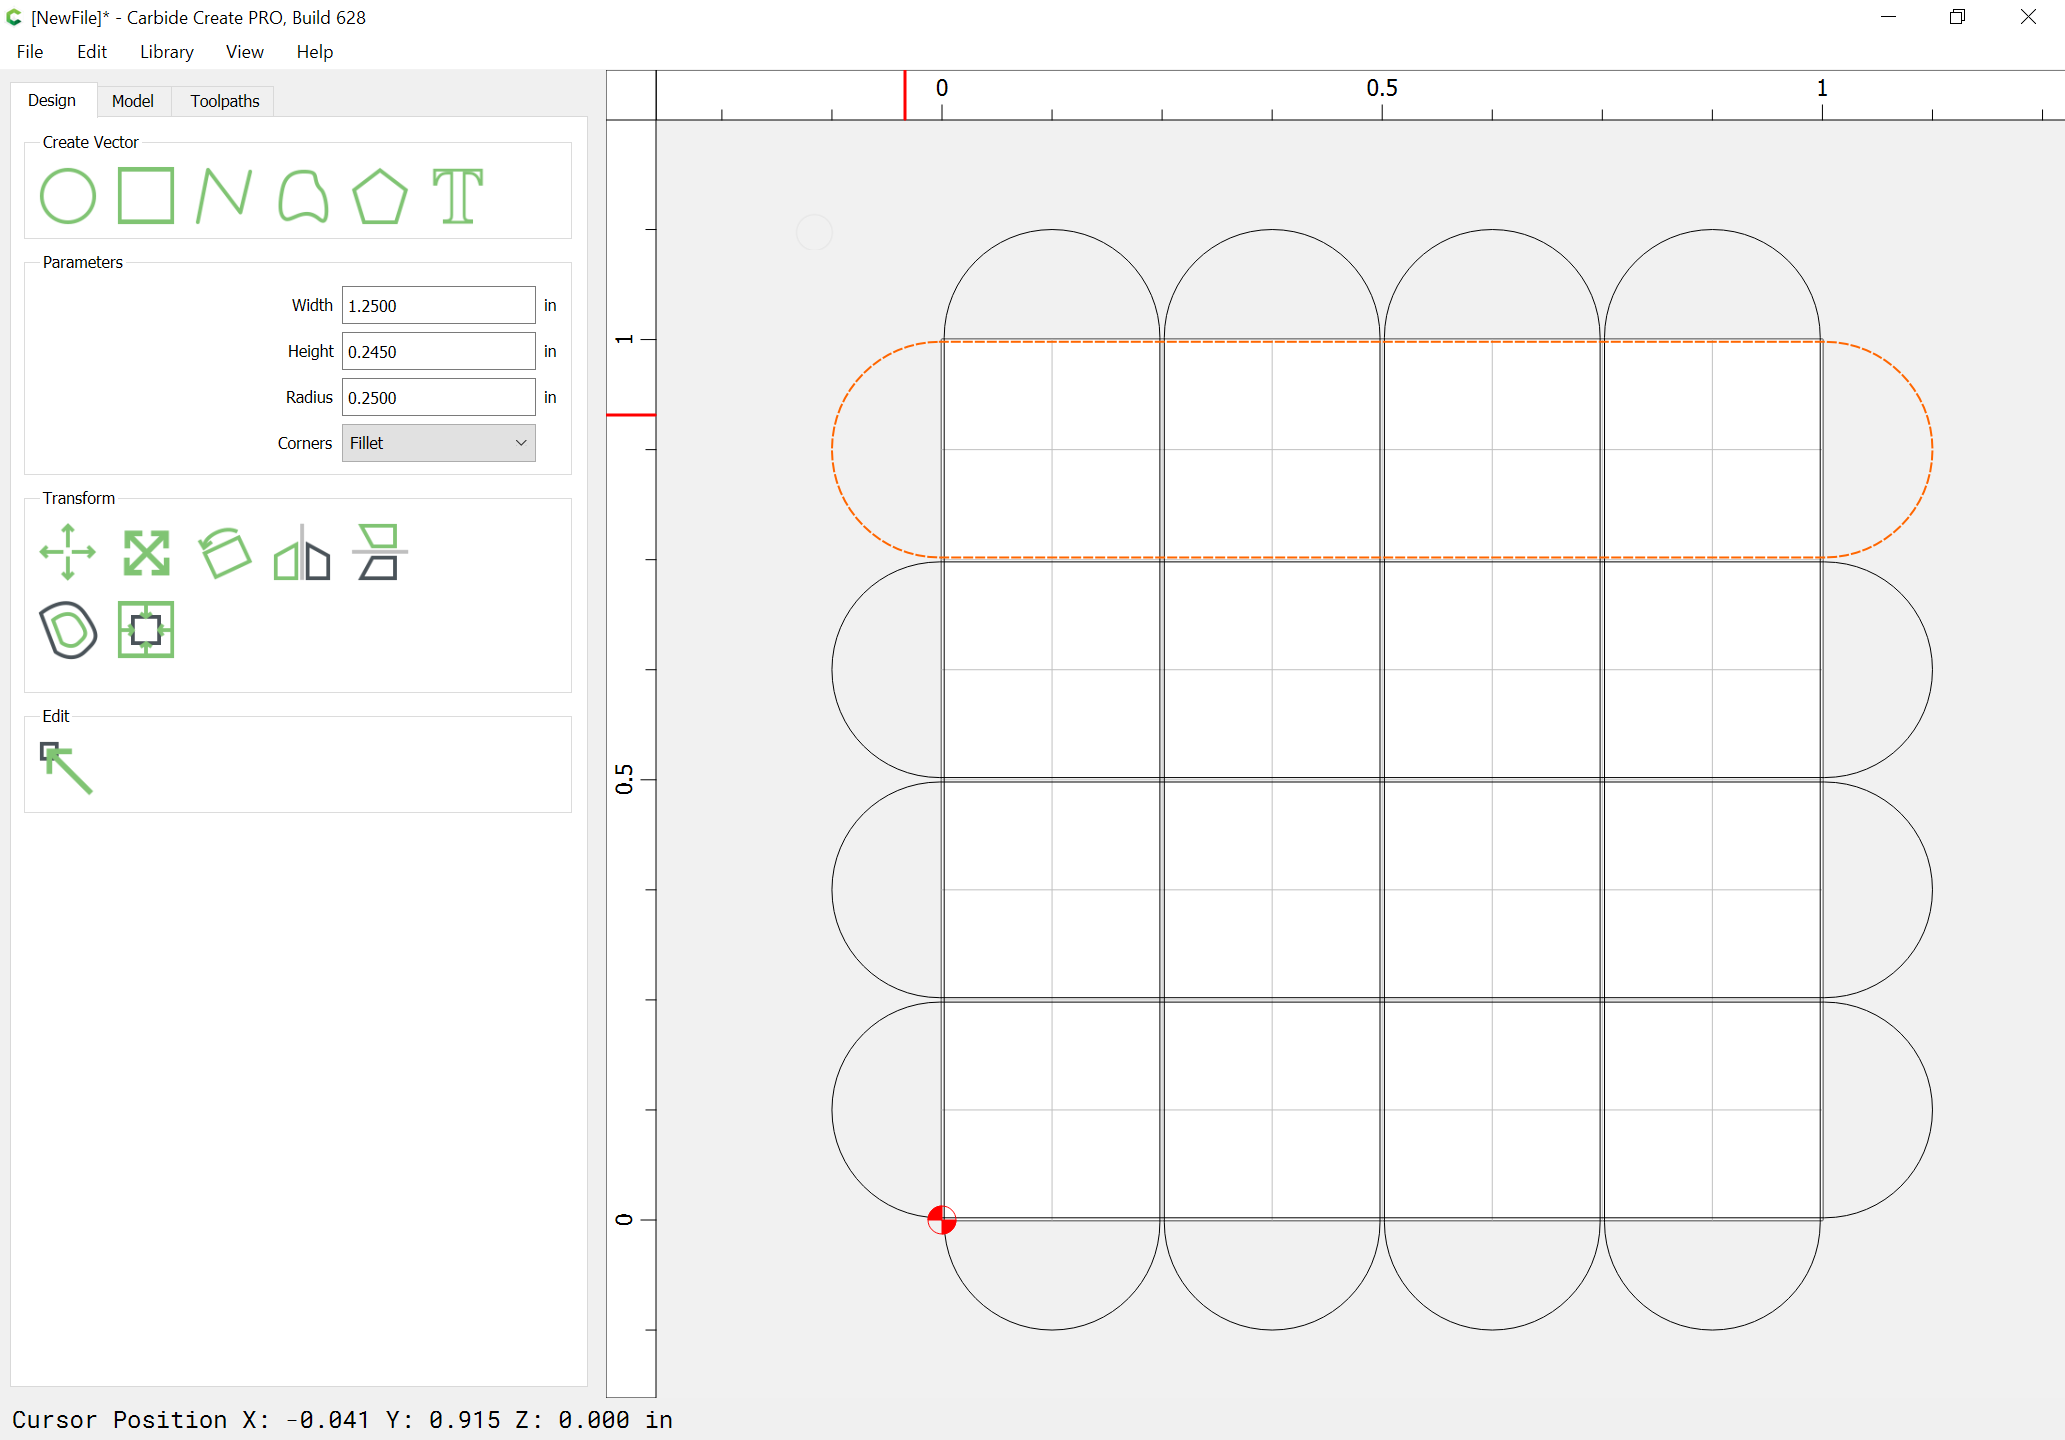Select the Regular Polygon tool
This screenshot has width=2065, height=1440.
pos(380,195)
